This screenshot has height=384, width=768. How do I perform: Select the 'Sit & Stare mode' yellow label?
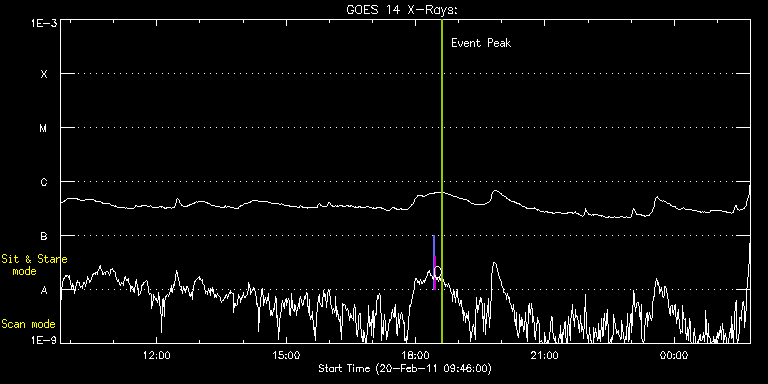[x=34, y=265]
